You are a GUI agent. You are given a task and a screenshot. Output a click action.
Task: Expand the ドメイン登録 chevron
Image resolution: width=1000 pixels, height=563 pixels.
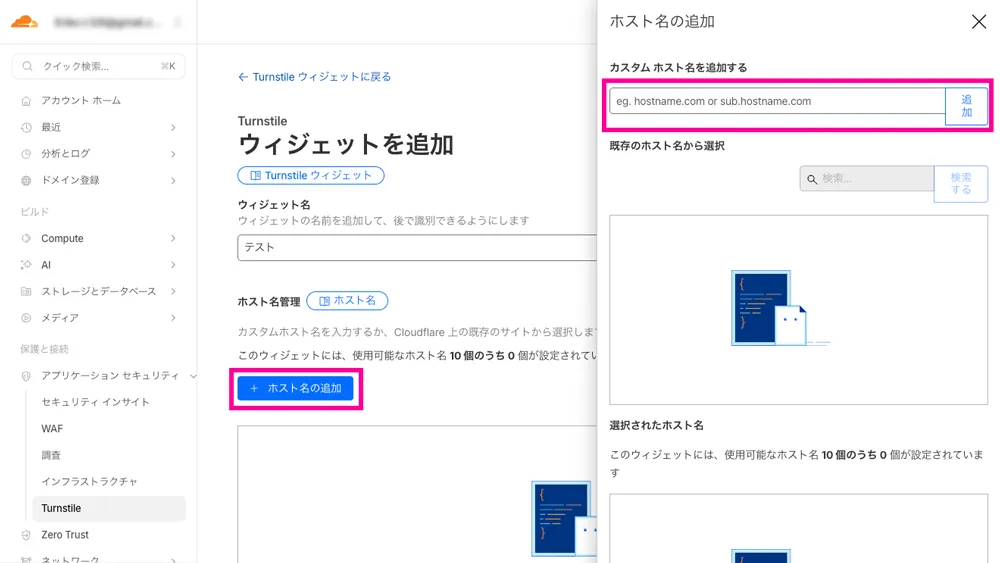point(173,180)
